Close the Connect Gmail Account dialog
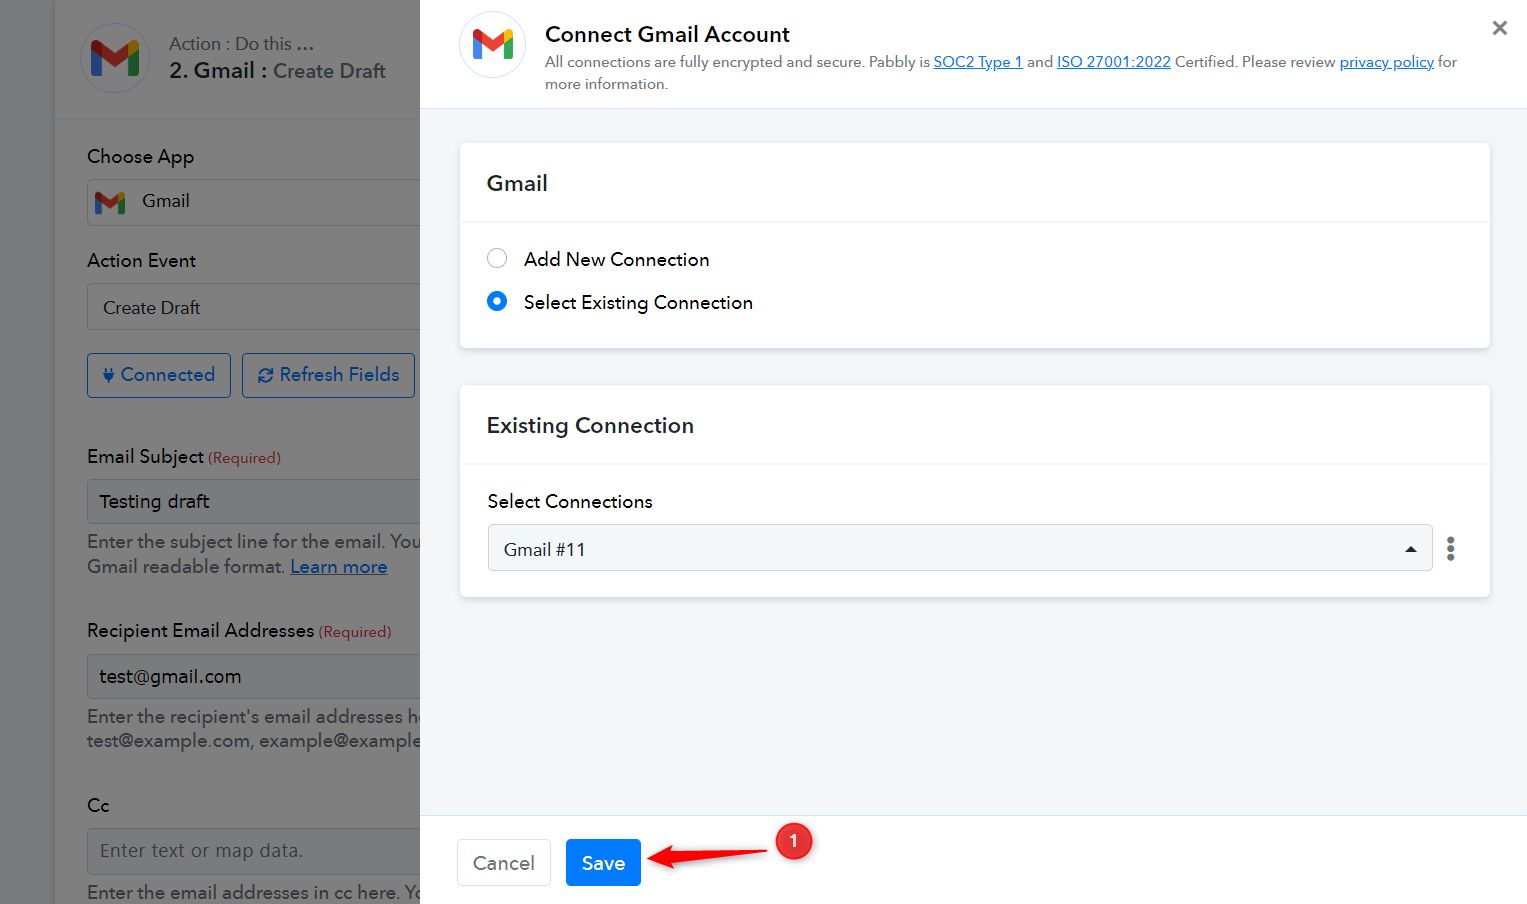Image resolution: width=1527 pixels, height=904 pixels. (x=1499, y=28)
